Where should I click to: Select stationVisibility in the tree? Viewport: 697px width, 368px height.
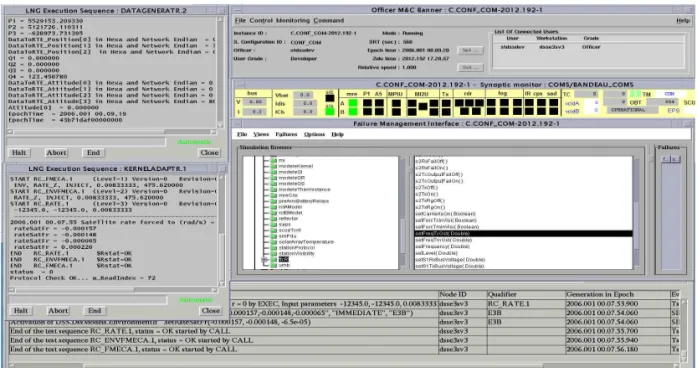(x=296, y=253)
